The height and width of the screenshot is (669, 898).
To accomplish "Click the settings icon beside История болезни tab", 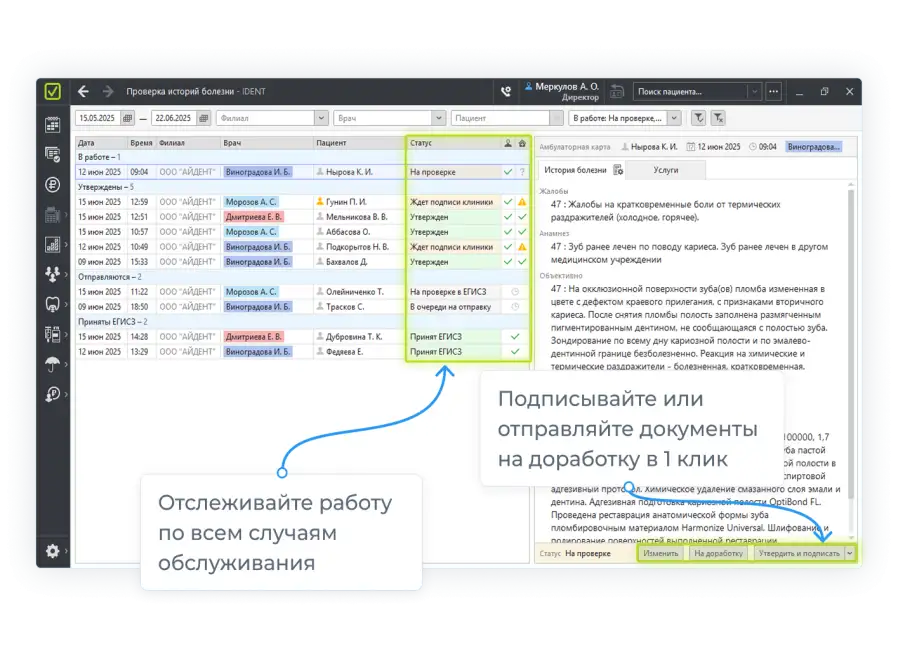I will 618,170.
